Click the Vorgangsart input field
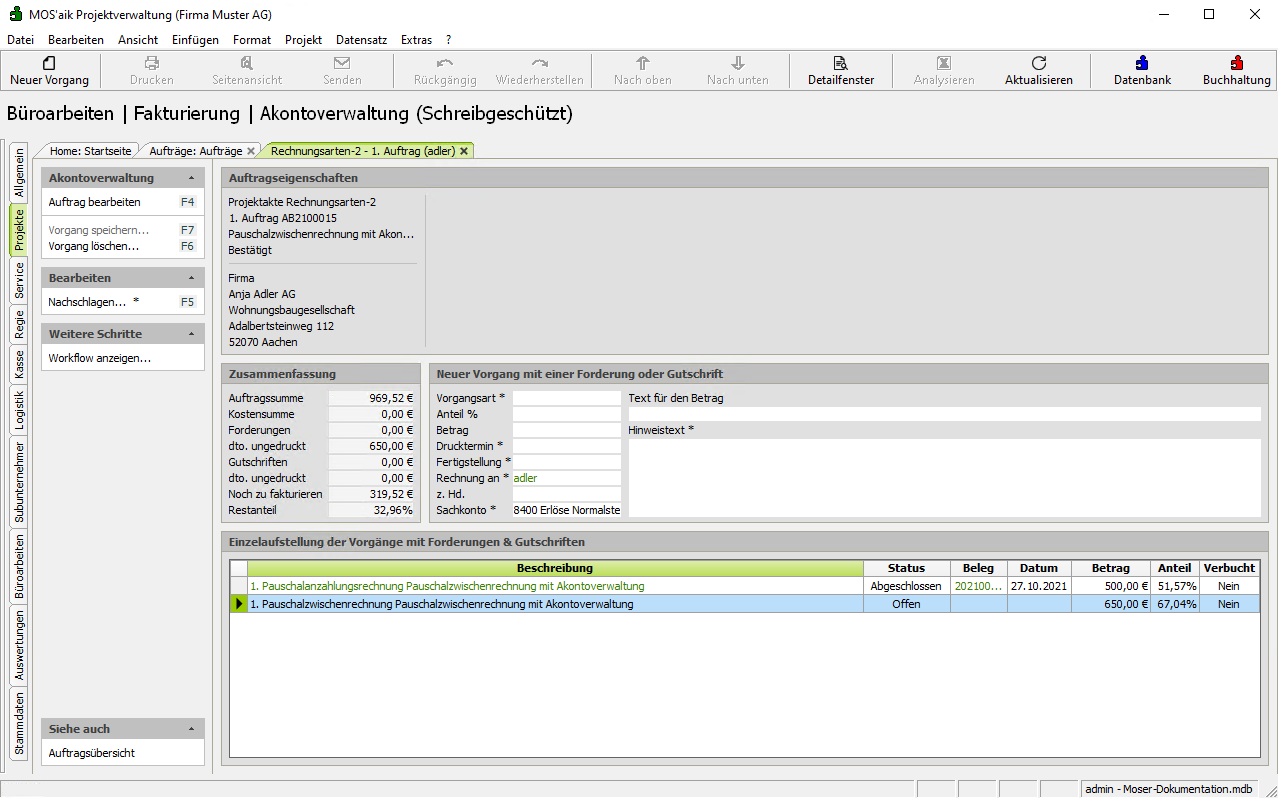This screenshot has width=1278, height=798. pyautogui.click(x=566, y=398)
